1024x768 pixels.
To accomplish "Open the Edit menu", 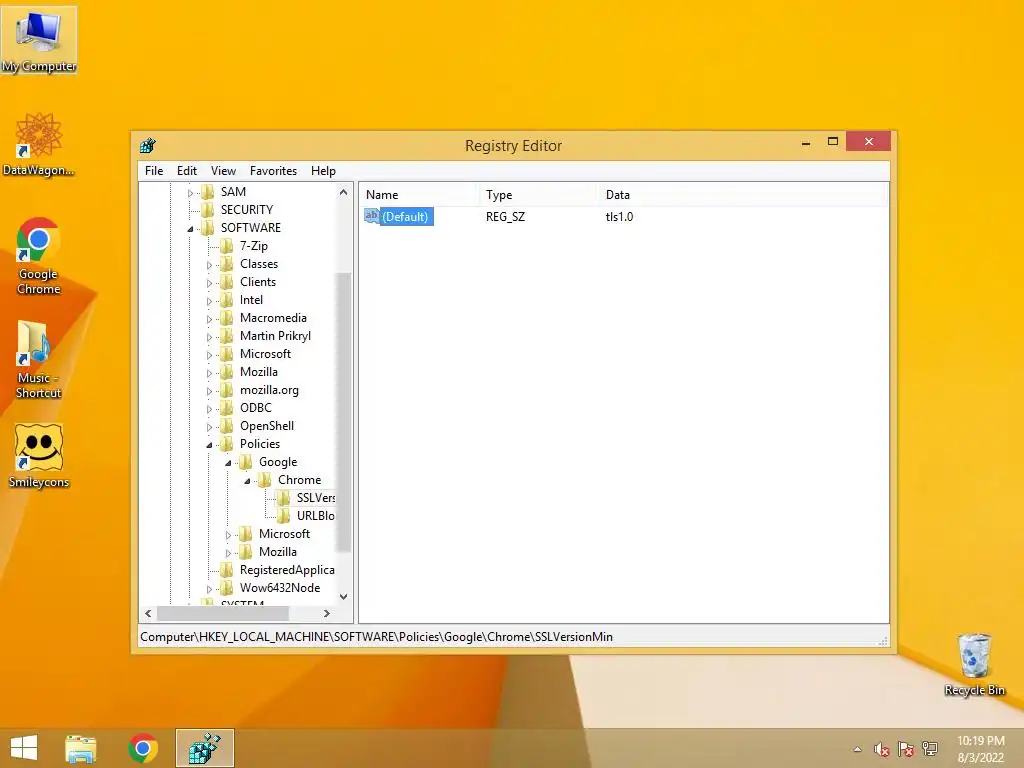I will tap(187, 170).
